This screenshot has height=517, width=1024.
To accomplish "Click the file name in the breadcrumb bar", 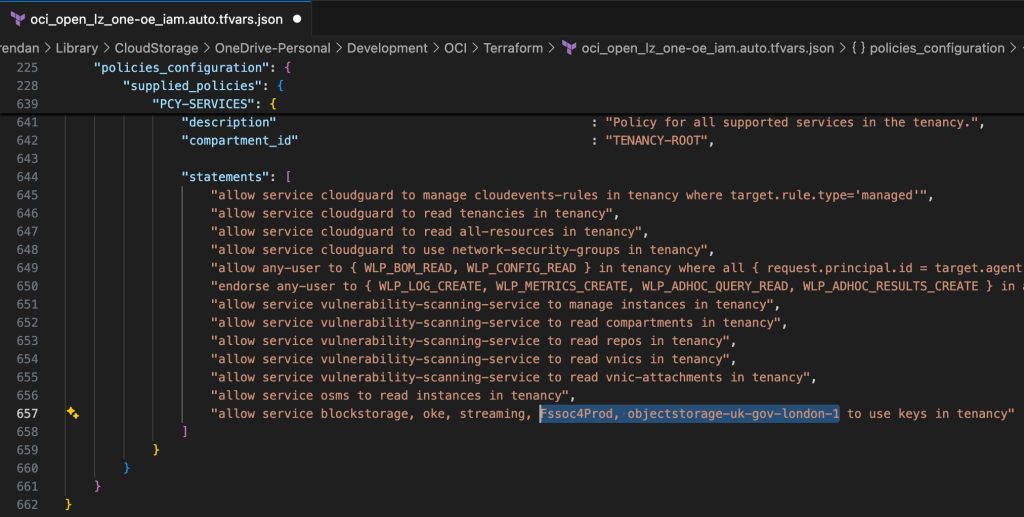I will (707, 48).
